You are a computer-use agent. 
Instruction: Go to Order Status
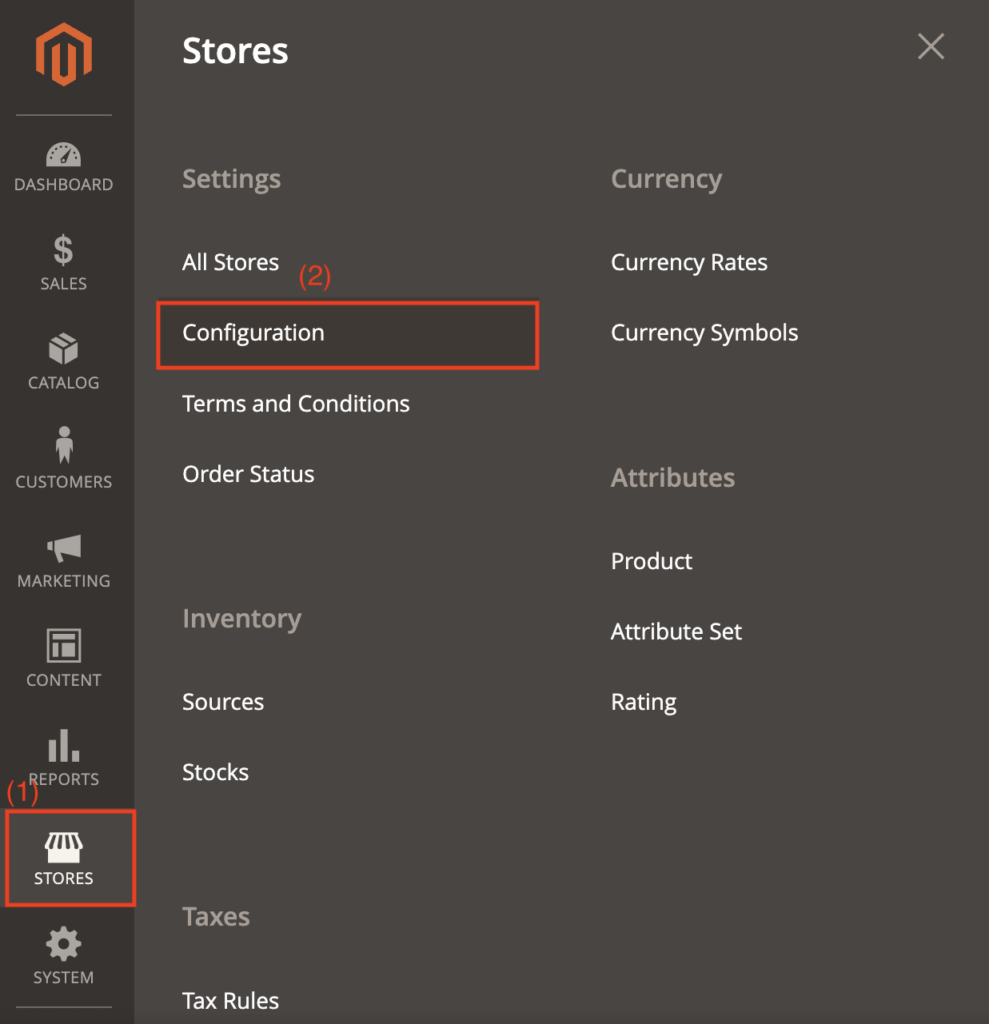pos(248,474)
